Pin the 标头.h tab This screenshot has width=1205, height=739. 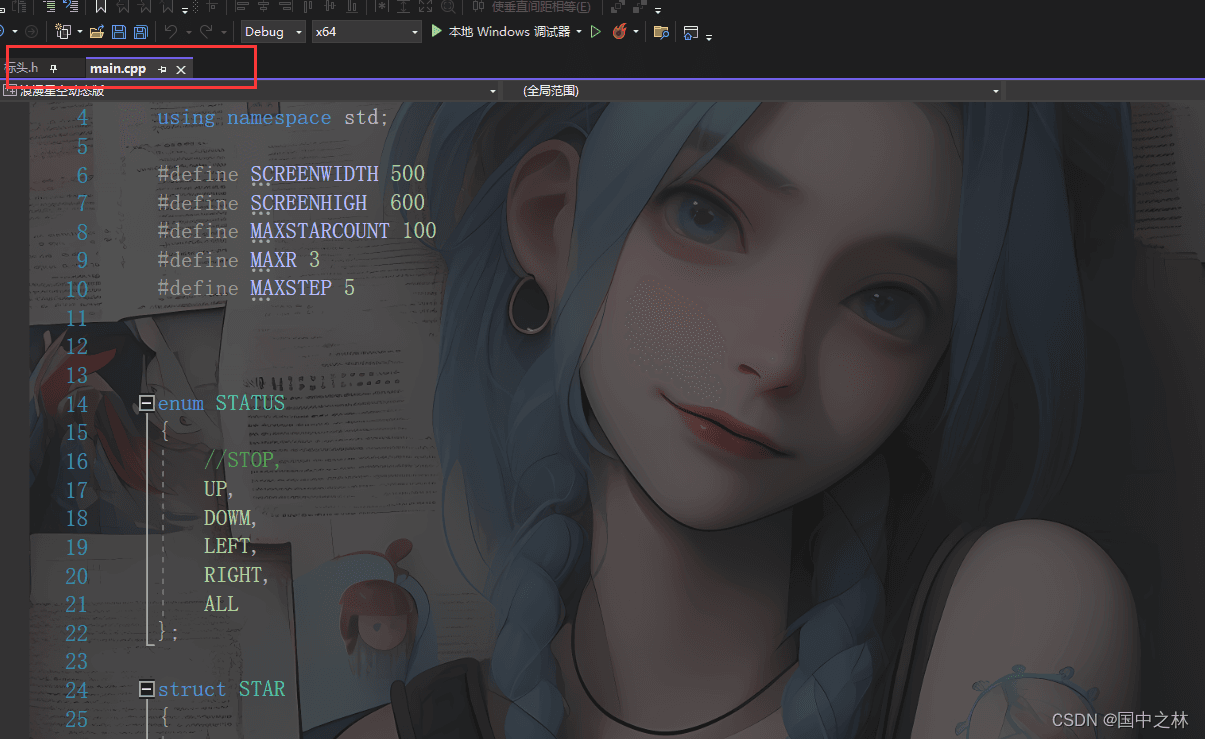tap(53, 68)
